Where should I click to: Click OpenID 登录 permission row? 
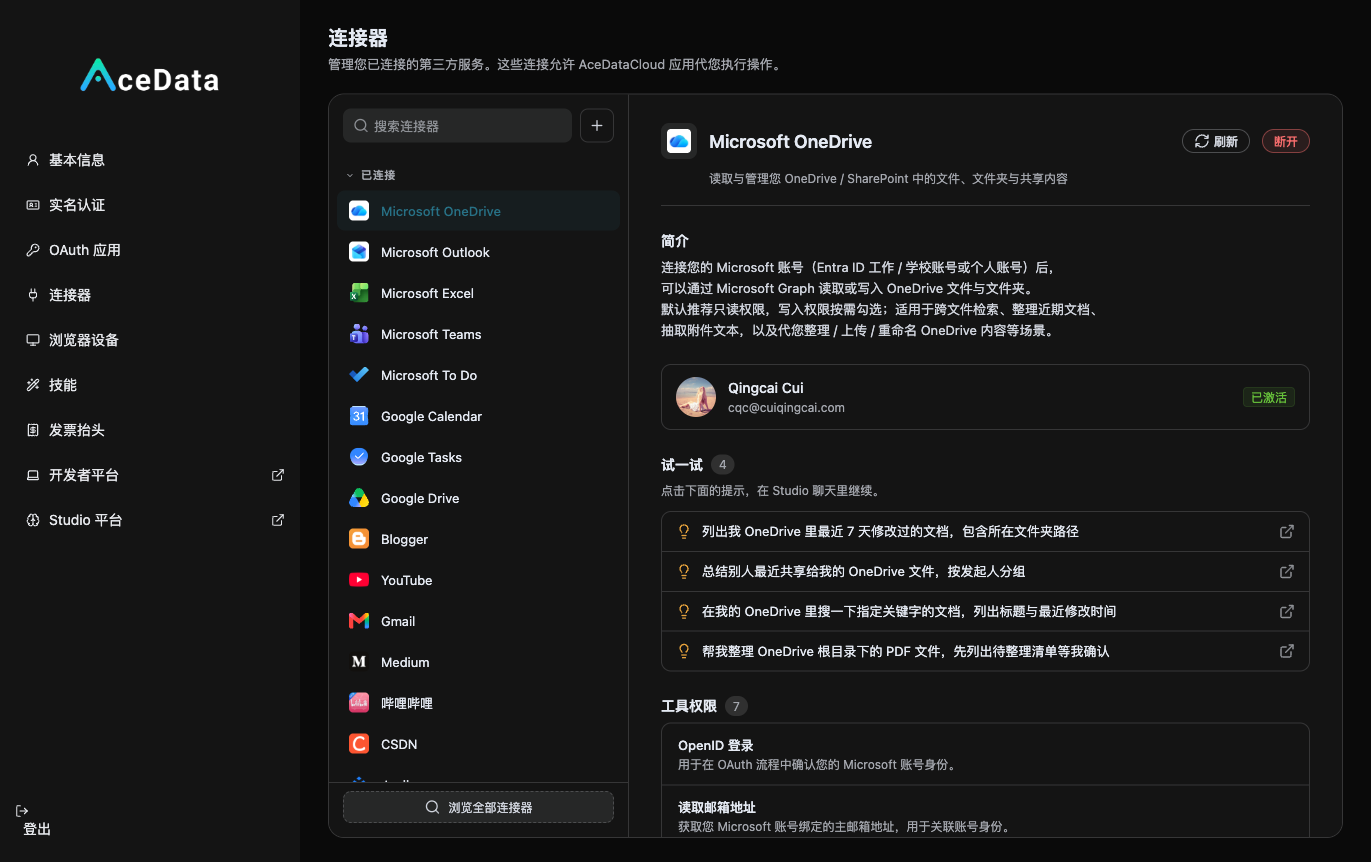coord(985,755)
